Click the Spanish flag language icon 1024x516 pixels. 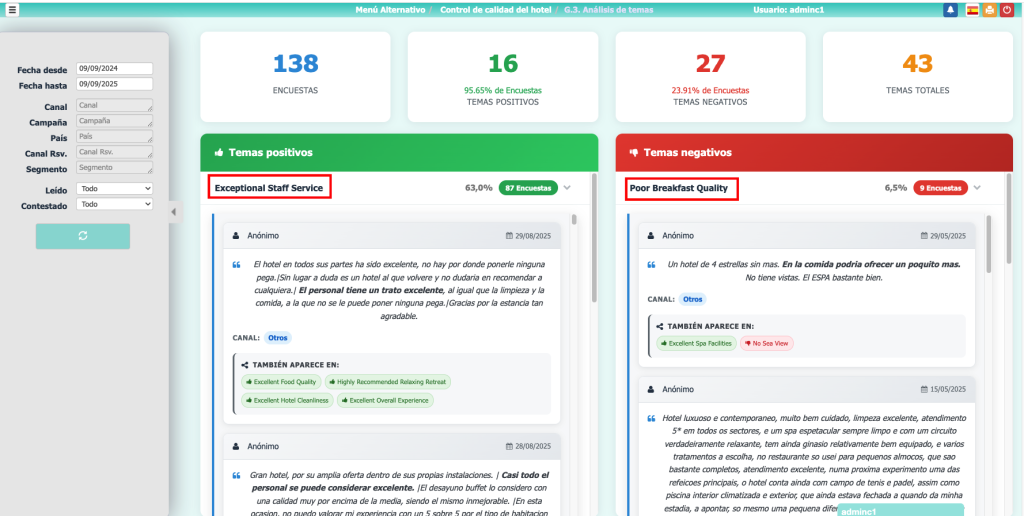coord(972,10)
